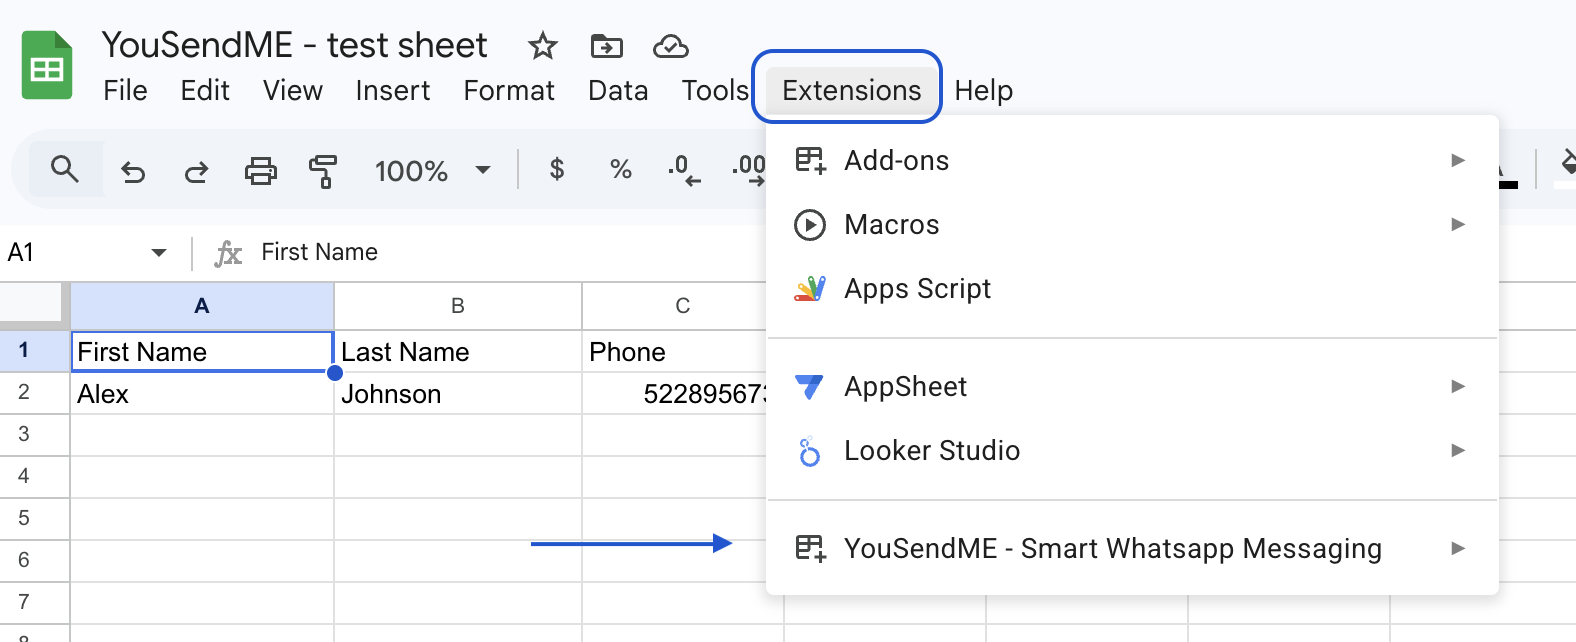The height and width of the screenshot is (642, 1576).
Task: Check the cloud save status icon
Action: (x=671, y=46)
